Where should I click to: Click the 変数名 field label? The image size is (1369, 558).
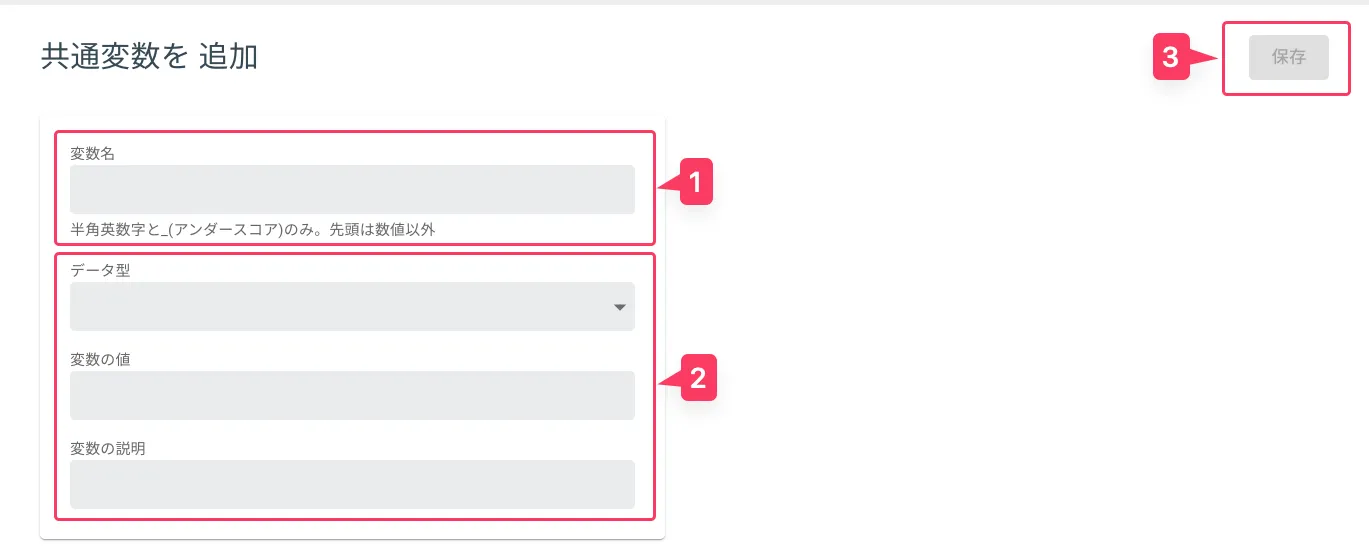[93, 154]
